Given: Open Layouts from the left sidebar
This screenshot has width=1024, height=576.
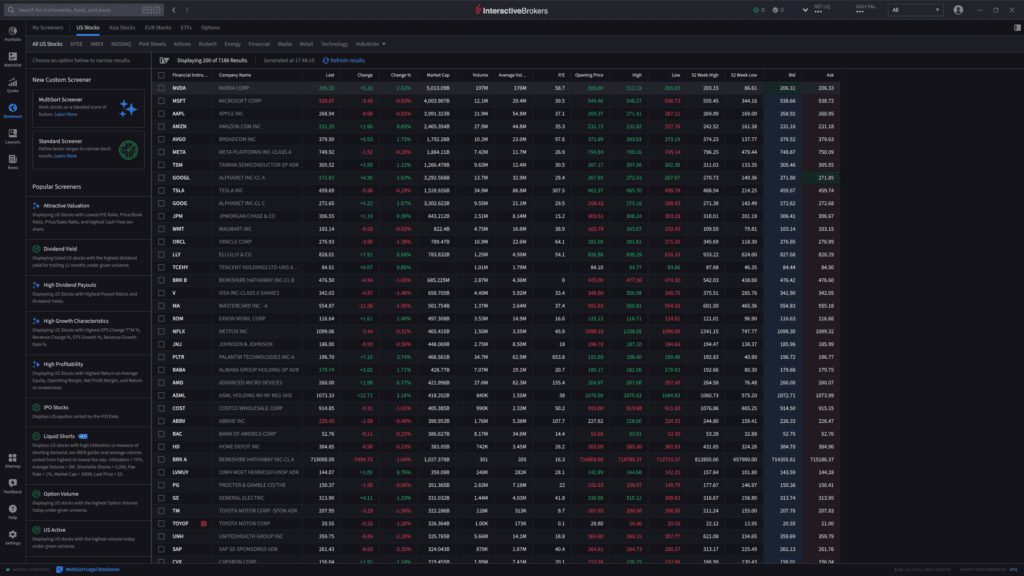Looking at the screenshot, I should pos(12,137).
